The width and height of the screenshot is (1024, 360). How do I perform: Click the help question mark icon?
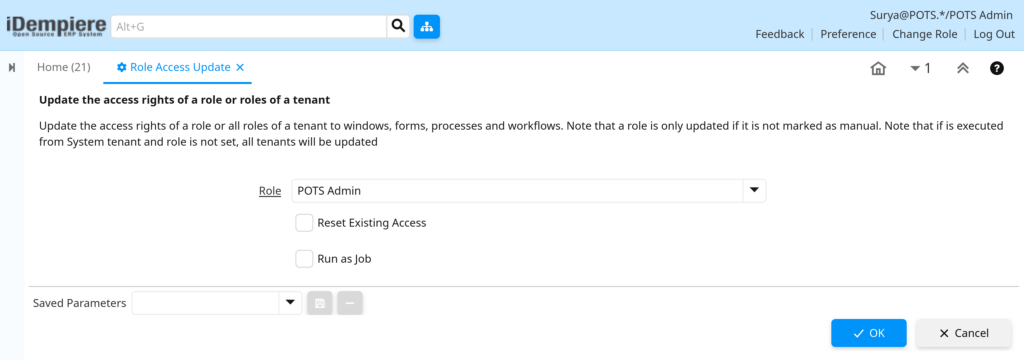[x=997, y=68]
